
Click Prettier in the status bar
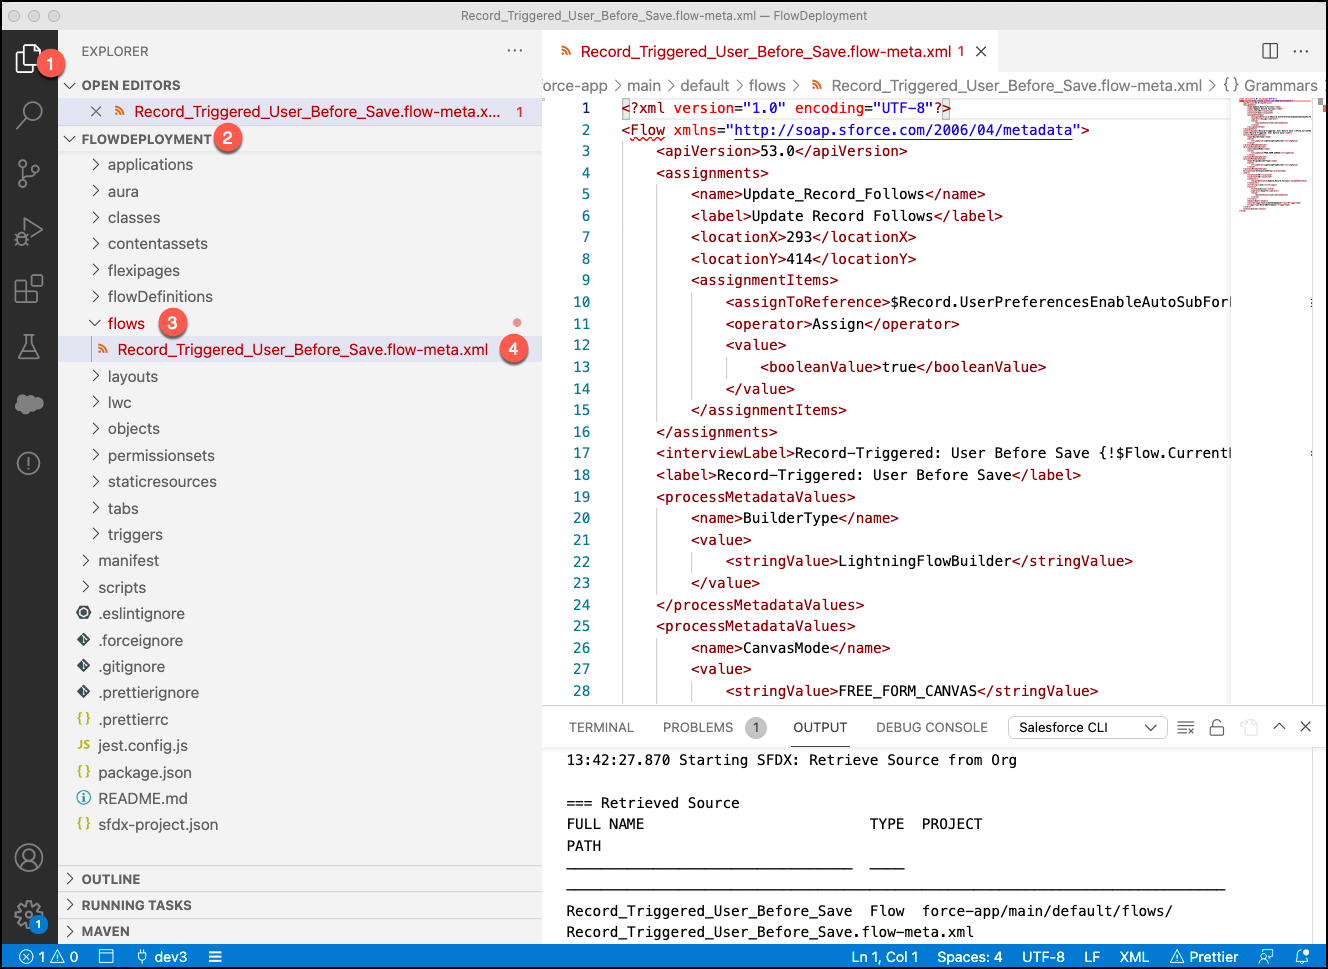pyautogui.click(x=1204, y=956)
